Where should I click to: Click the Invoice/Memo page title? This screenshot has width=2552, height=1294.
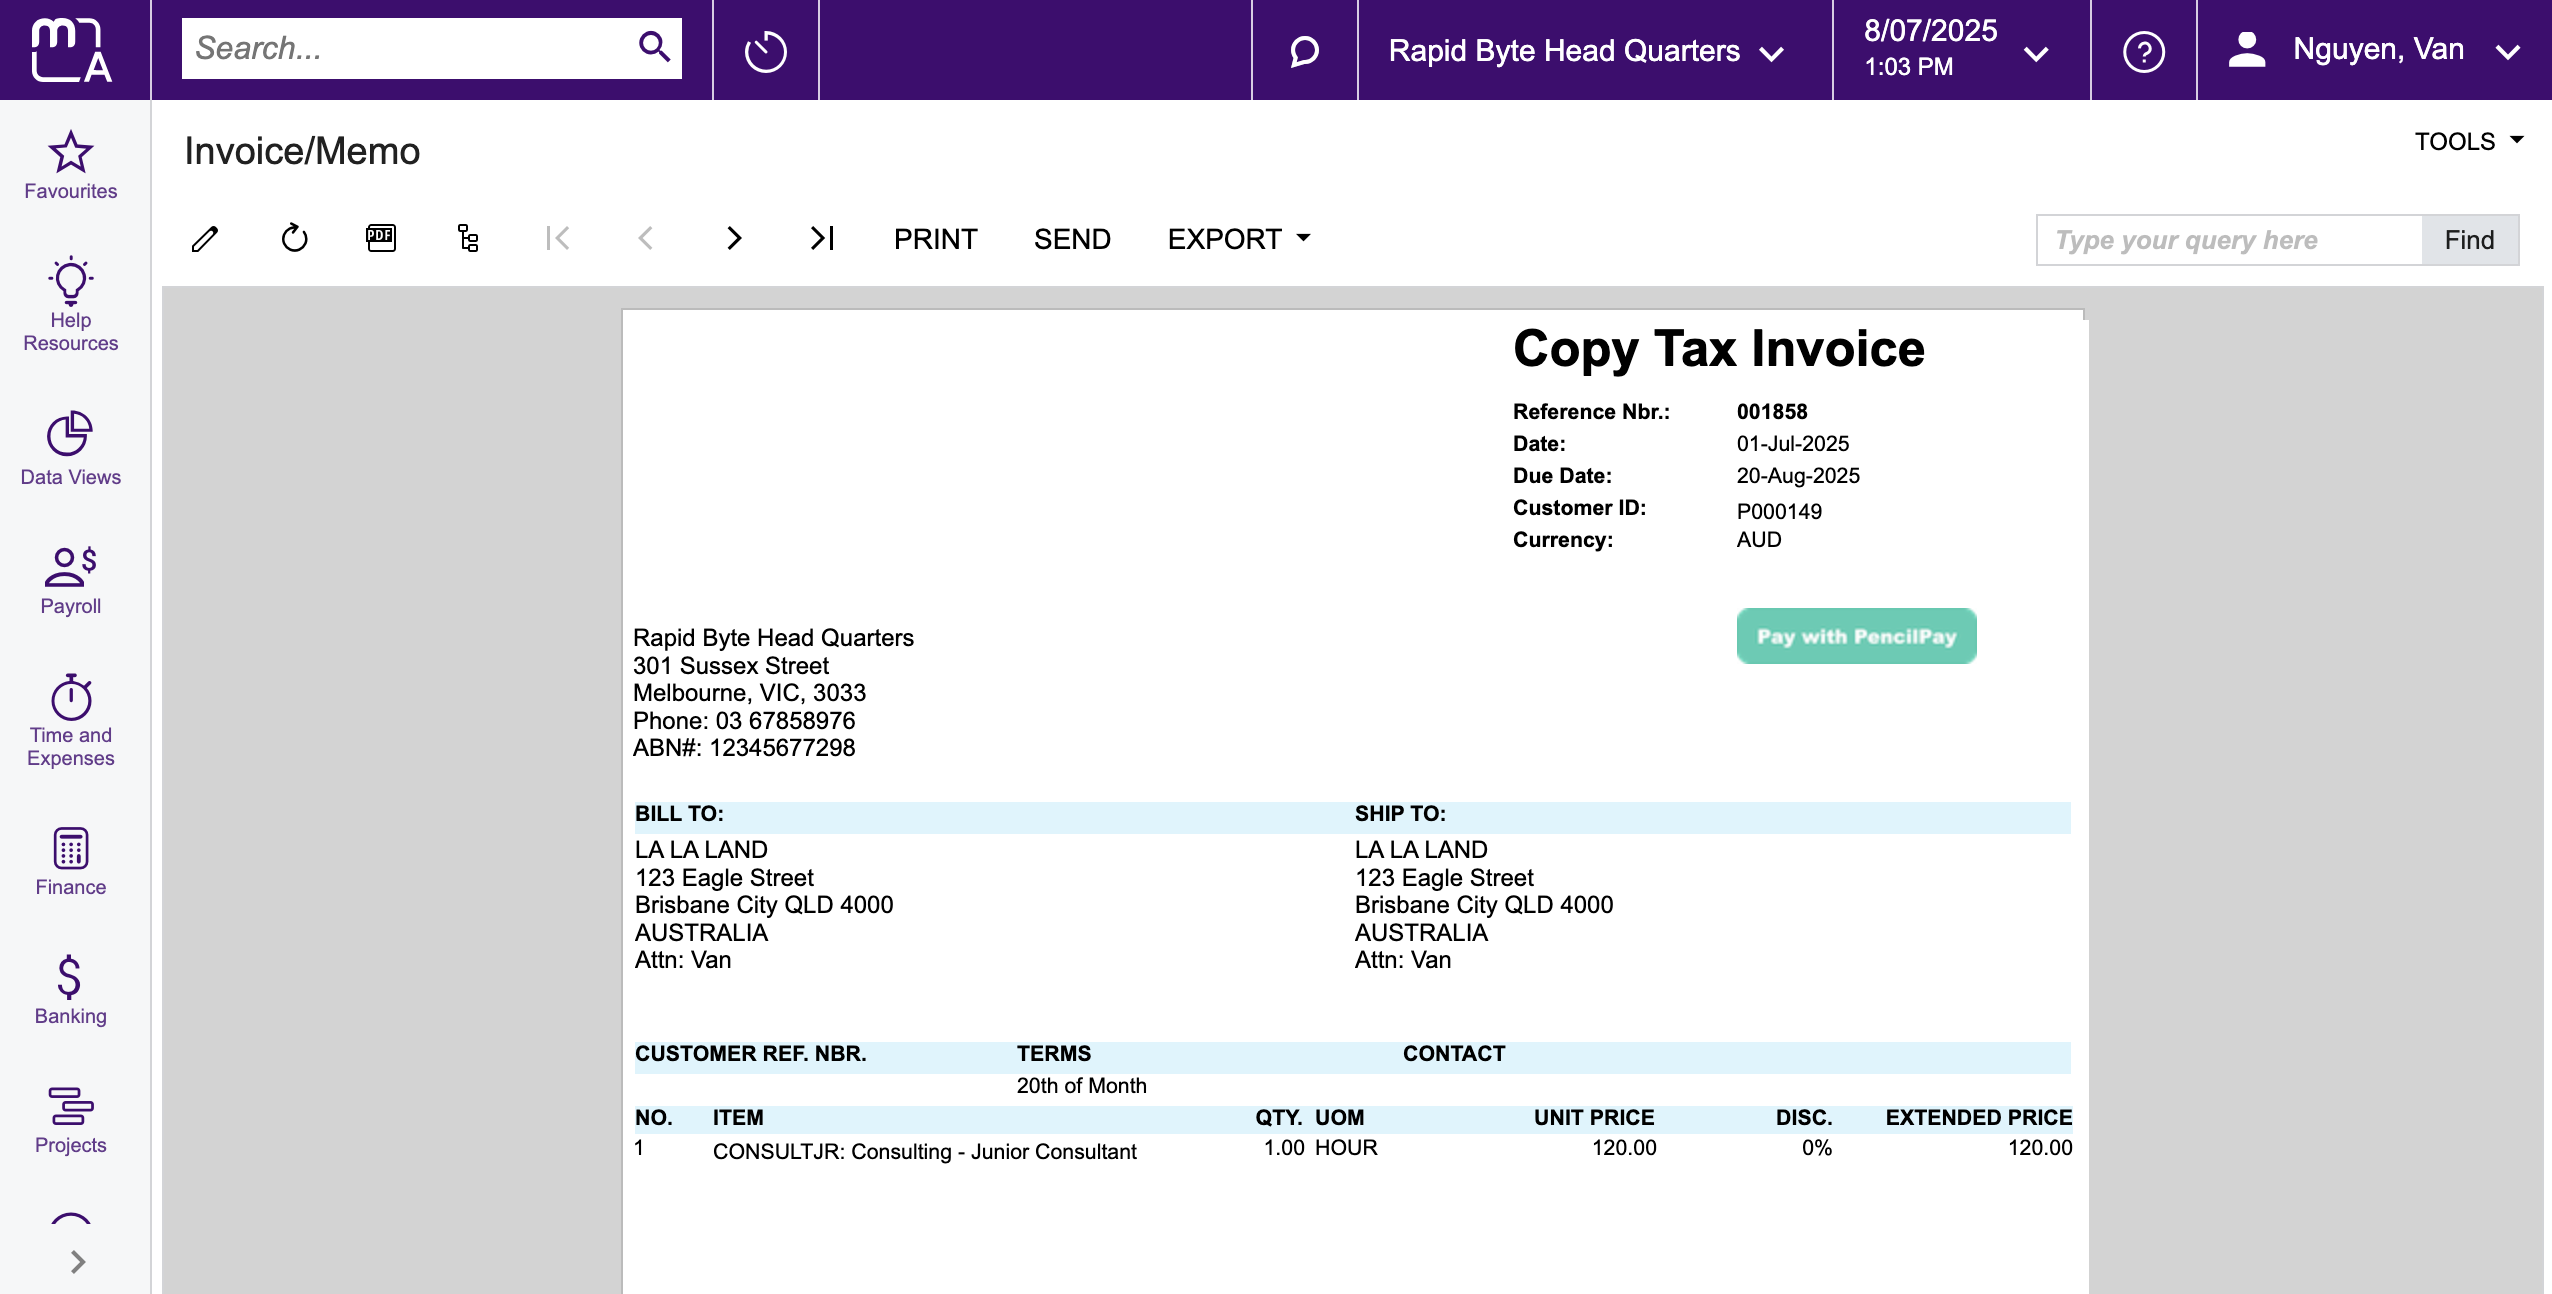point(302,151)
